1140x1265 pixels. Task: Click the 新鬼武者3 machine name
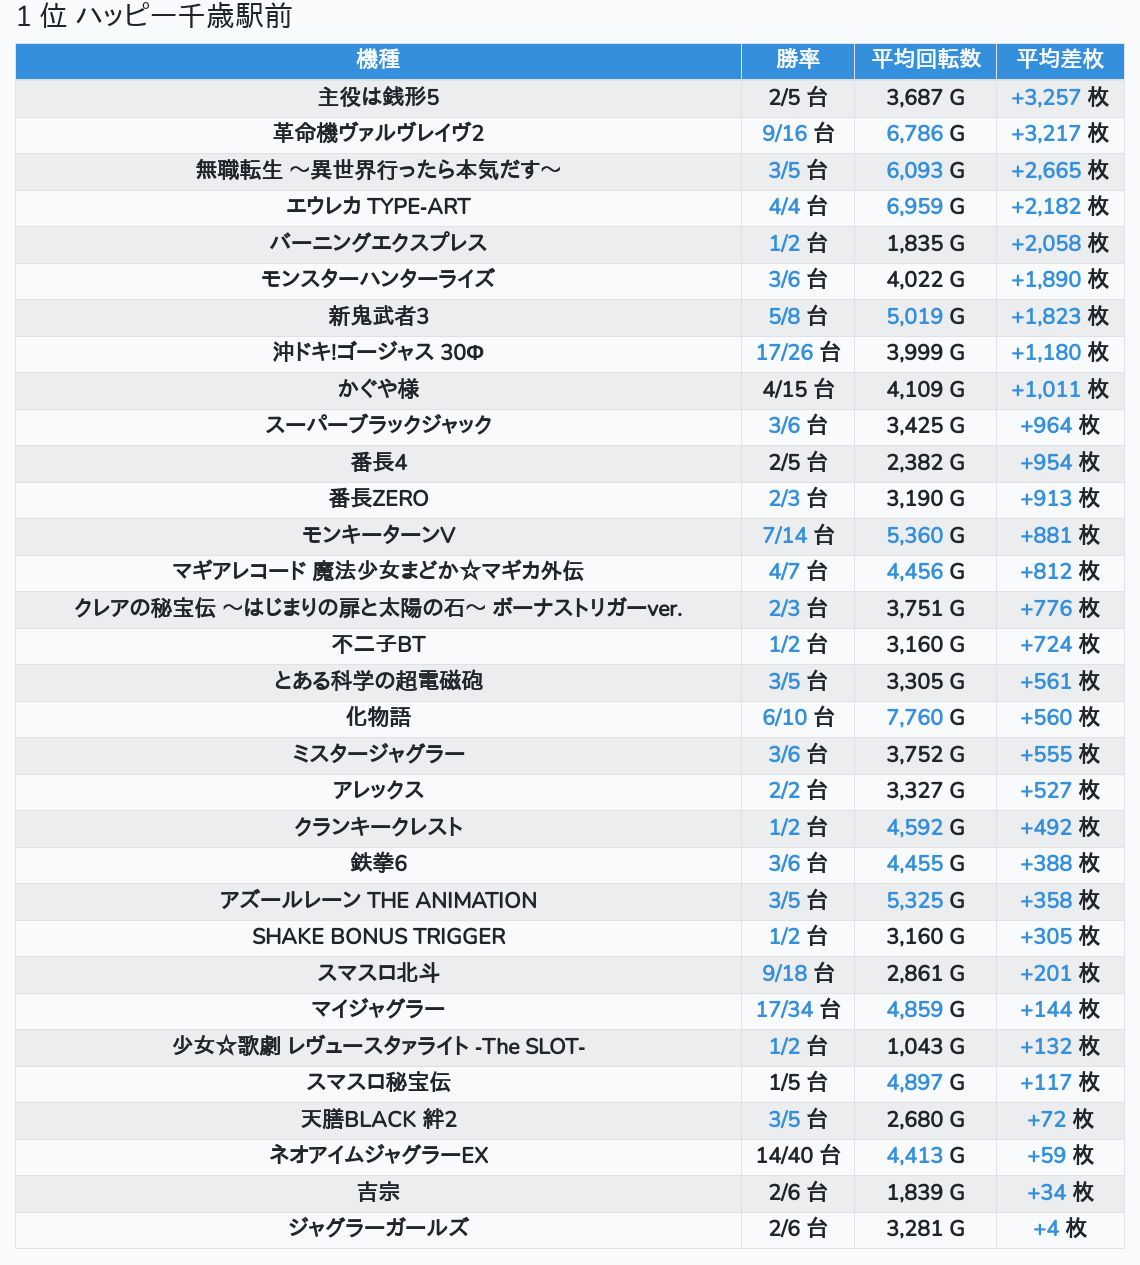tap(378, 316)
